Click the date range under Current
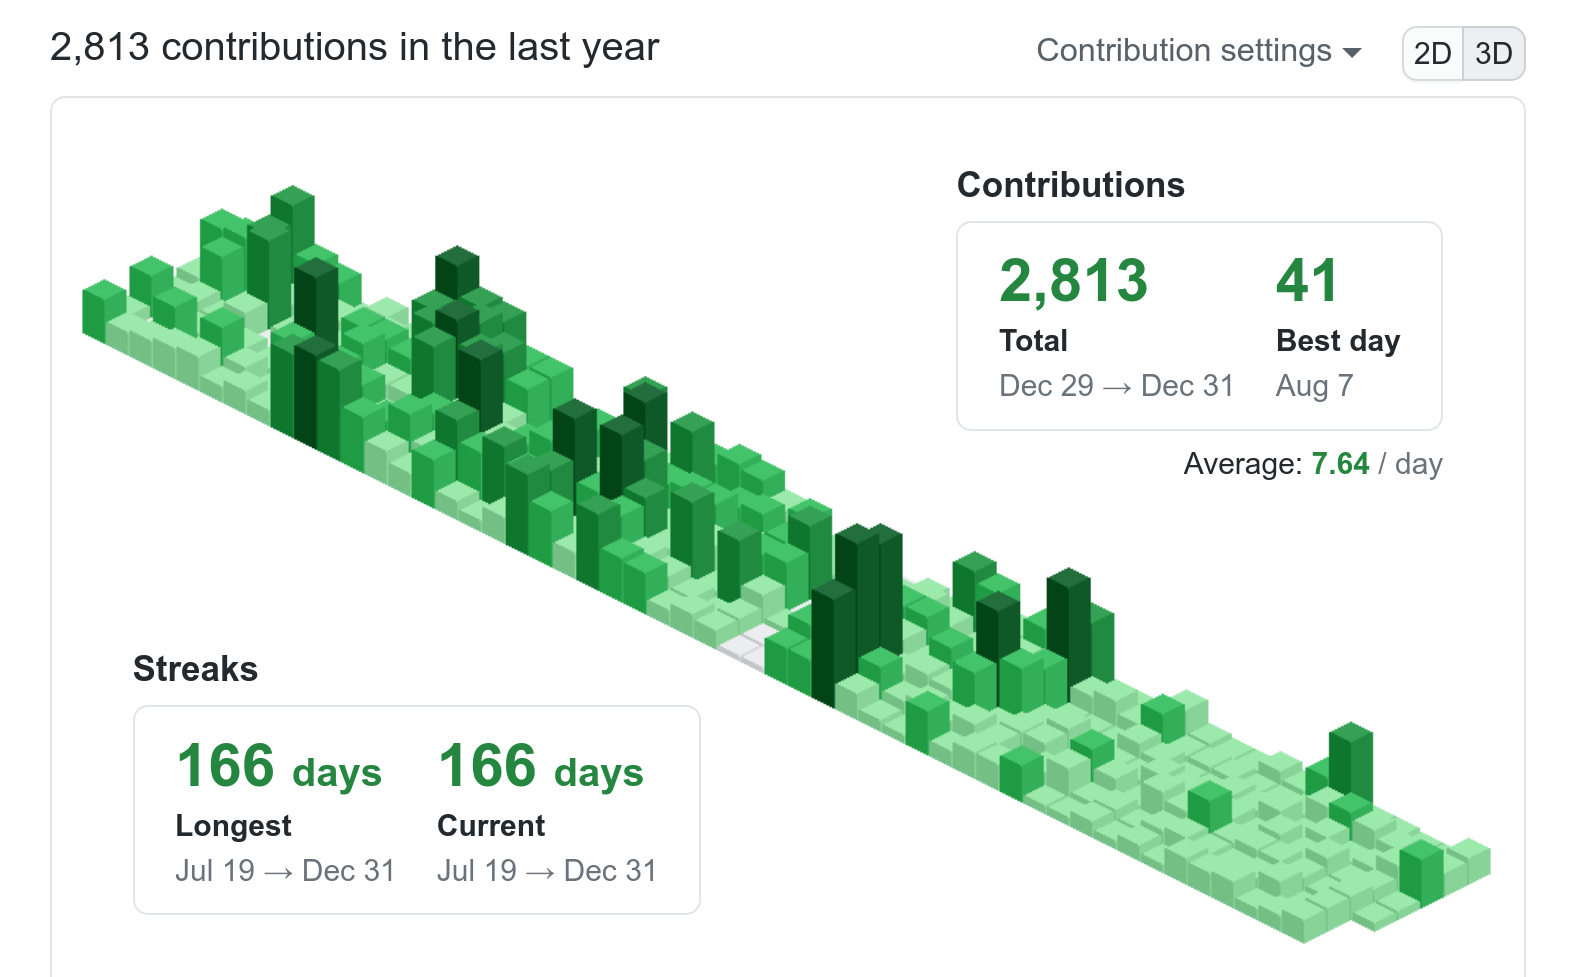Screen dimensions: 1580x977 tap(546, 871)
